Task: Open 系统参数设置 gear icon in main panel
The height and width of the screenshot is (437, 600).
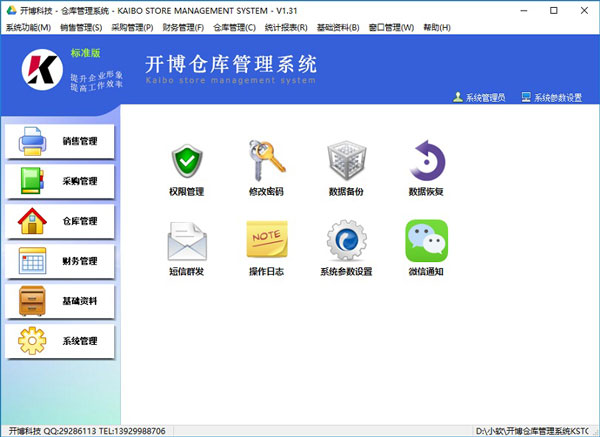Action: pos(346,240)
